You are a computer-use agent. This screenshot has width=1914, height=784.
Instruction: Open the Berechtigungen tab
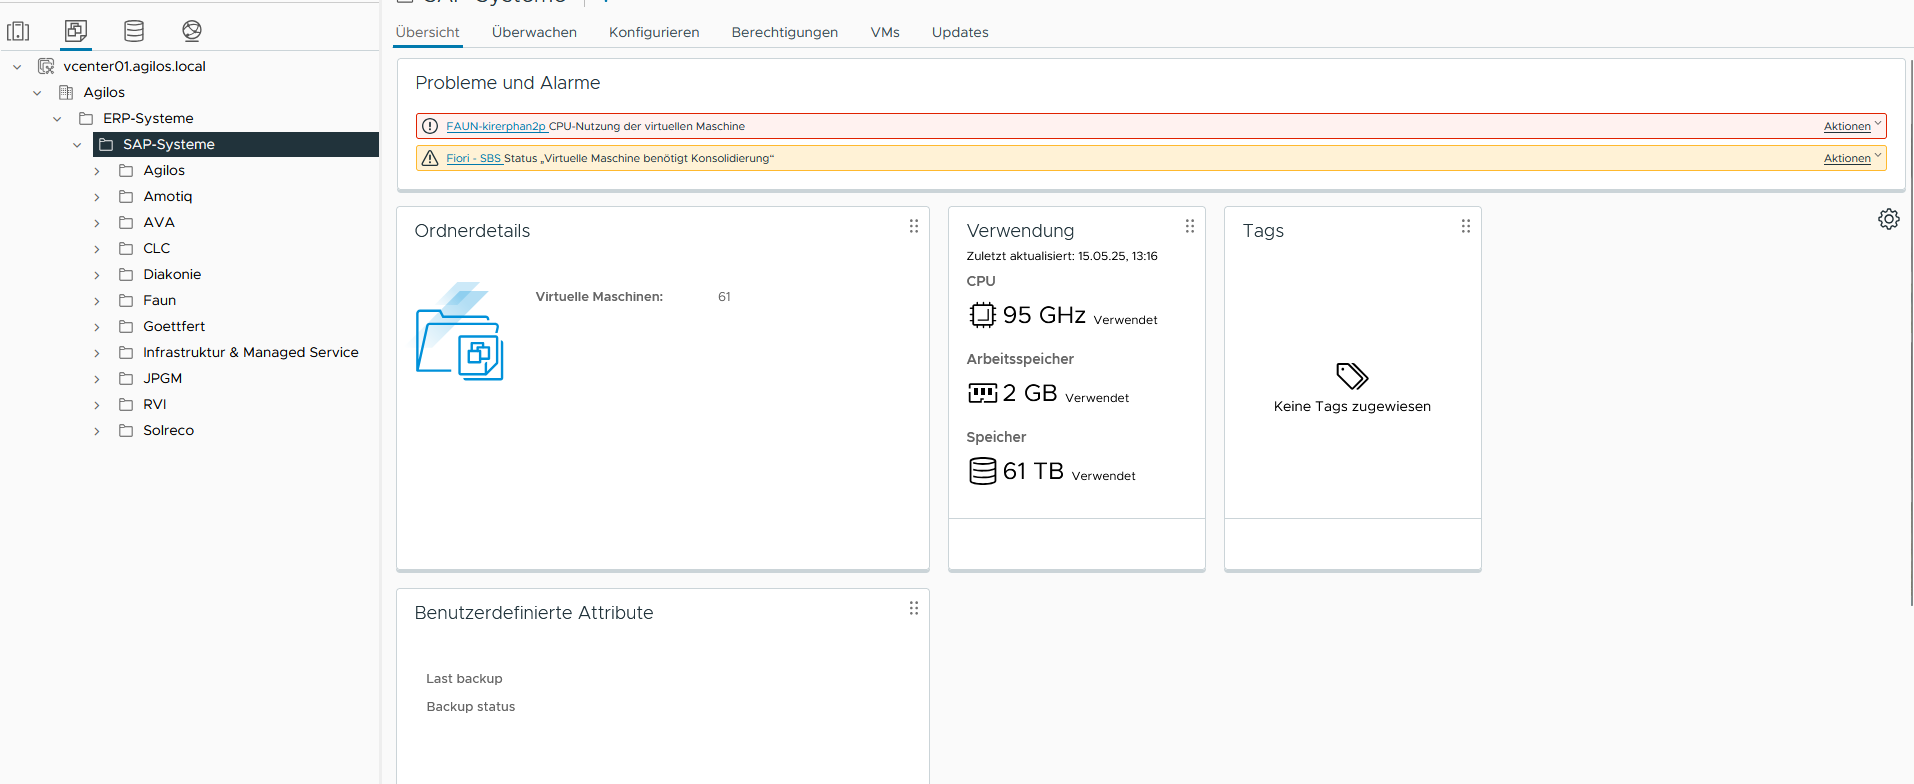(785, 32)
